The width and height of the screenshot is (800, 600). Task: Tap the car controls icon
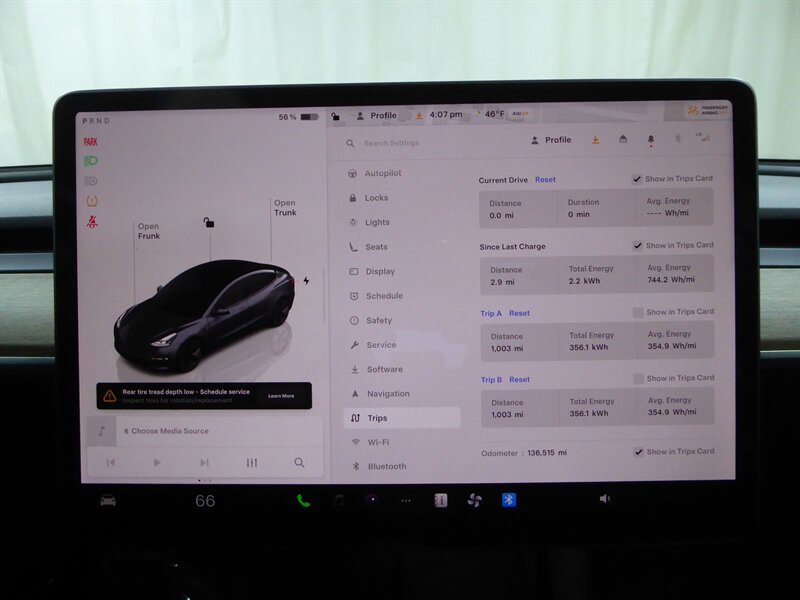(108, 501)
